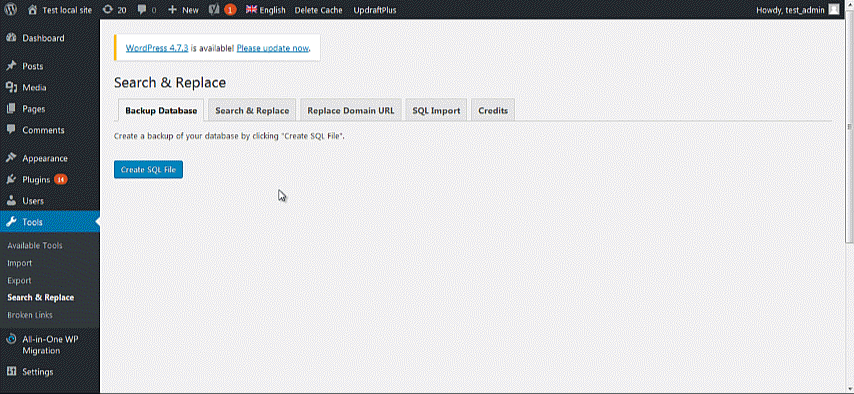Screen dimensions: 854x394
Task: Click the Appearance paintbrush icon
Action: [x=10, y=158]
